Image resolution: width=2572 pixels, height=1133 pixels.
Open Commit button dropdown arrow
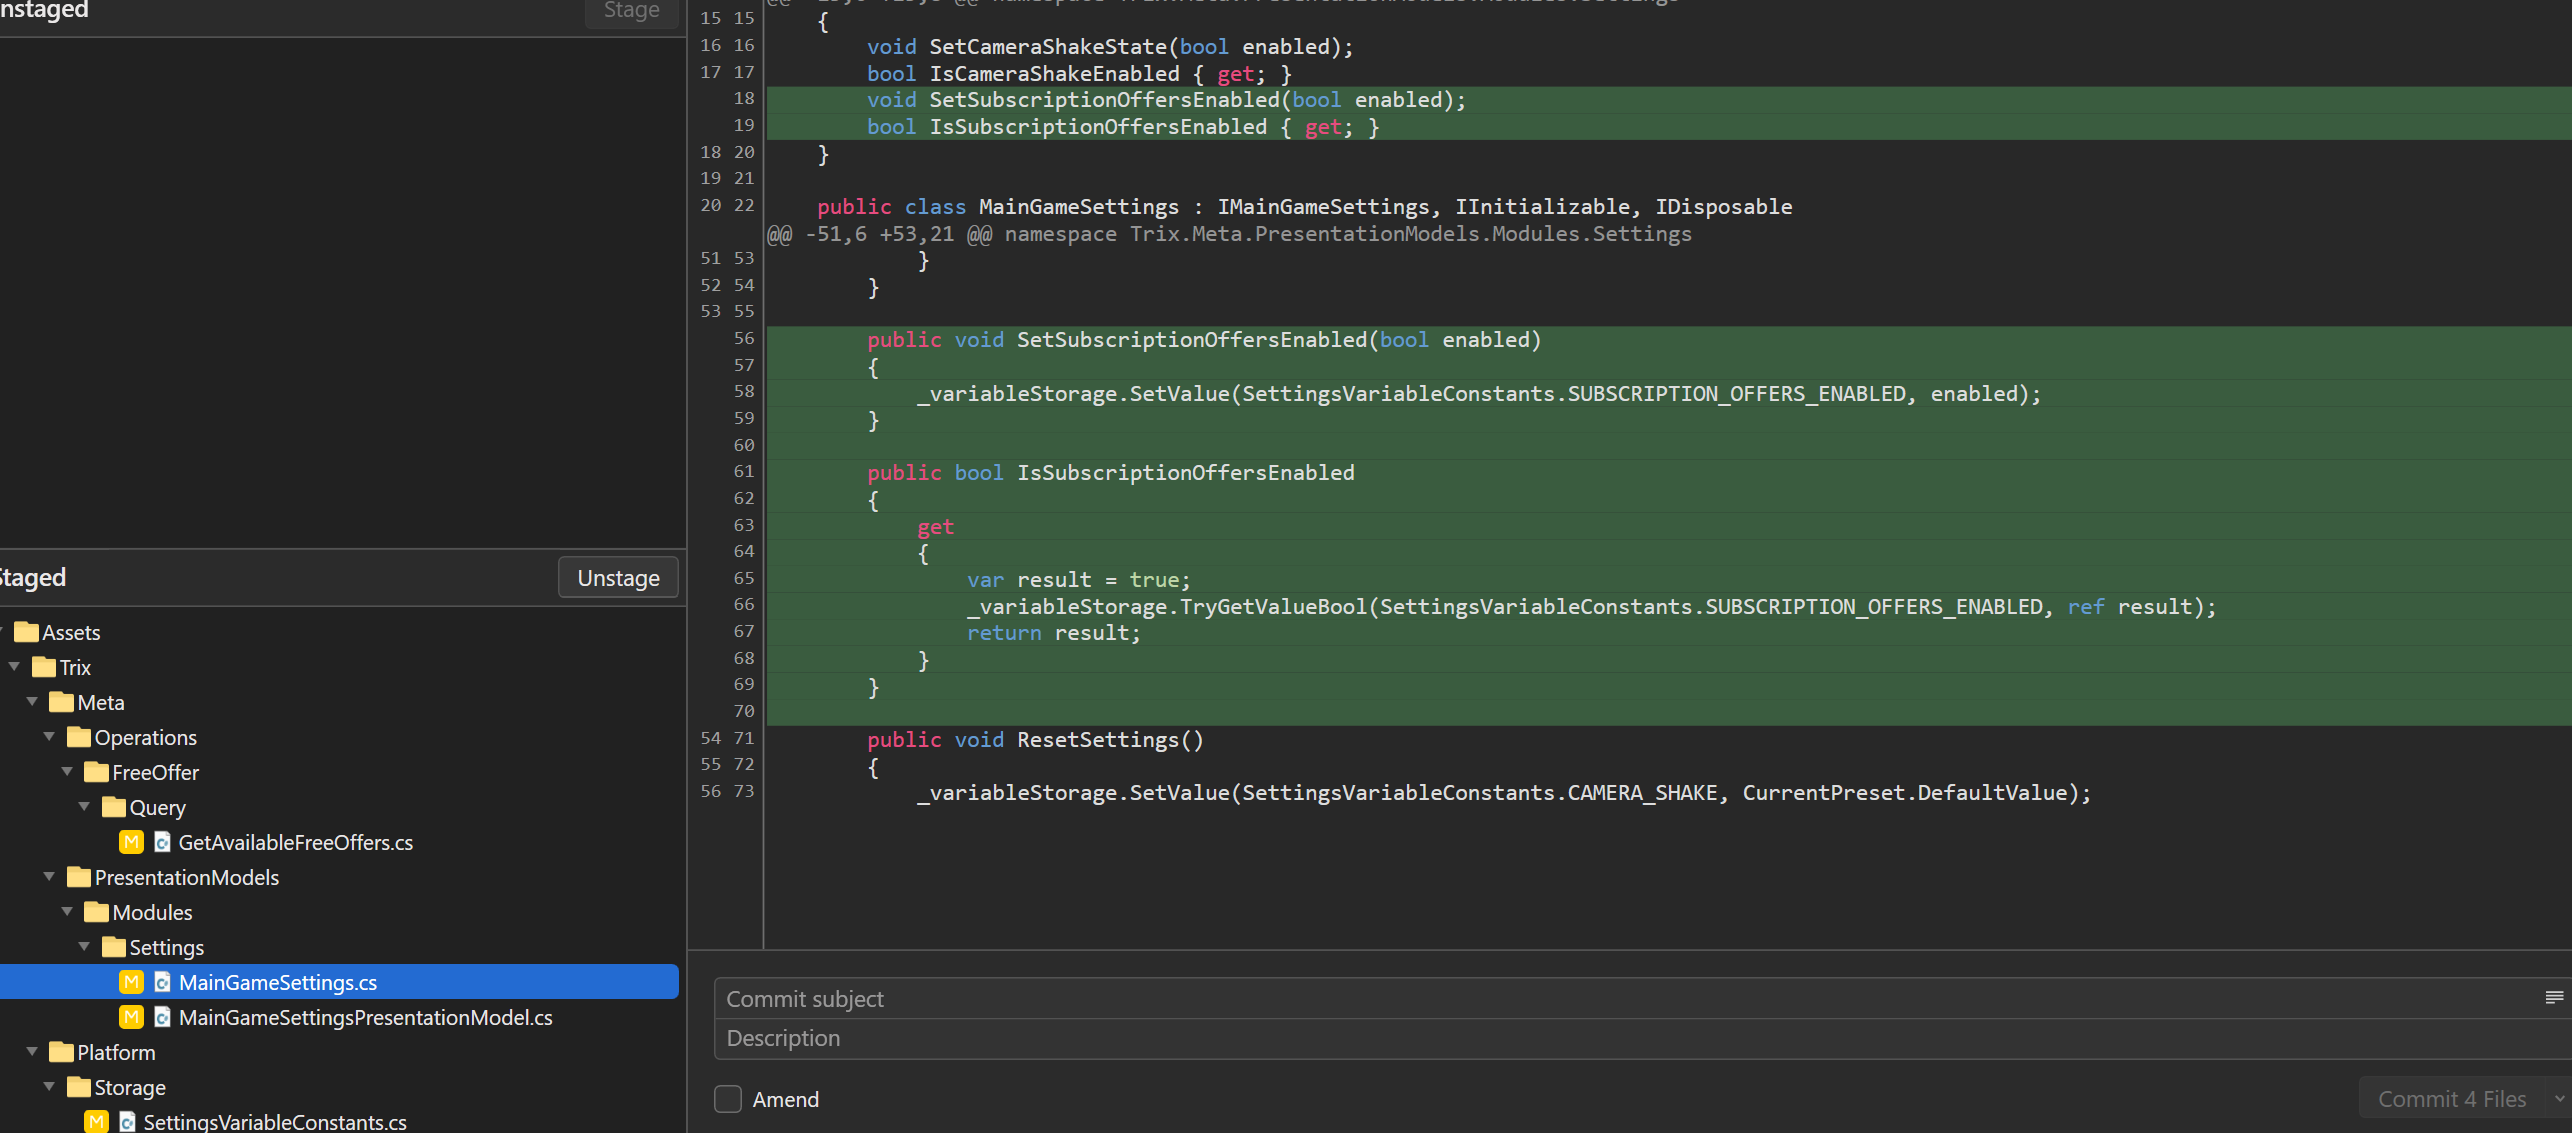tap(2559, 1099)
